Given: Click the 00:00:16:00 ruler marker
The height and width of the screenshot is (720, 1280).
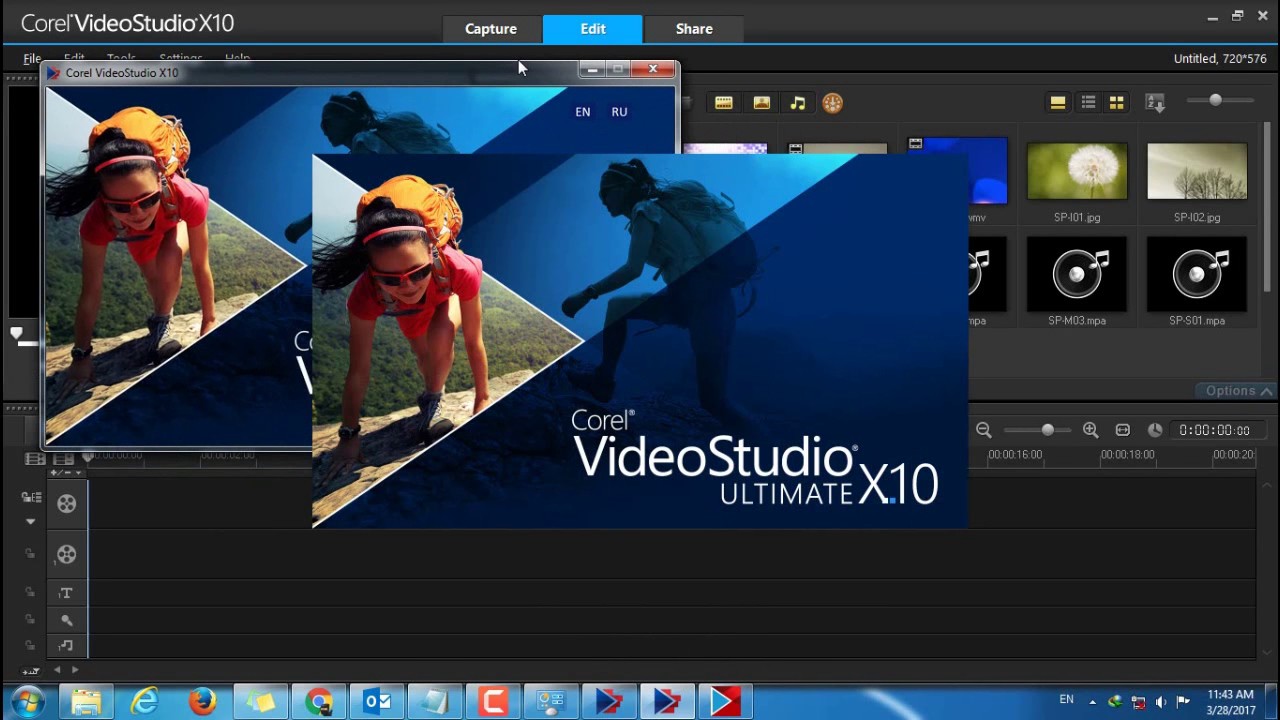Looking at the screenshot, I should (x=1015, y=455).
